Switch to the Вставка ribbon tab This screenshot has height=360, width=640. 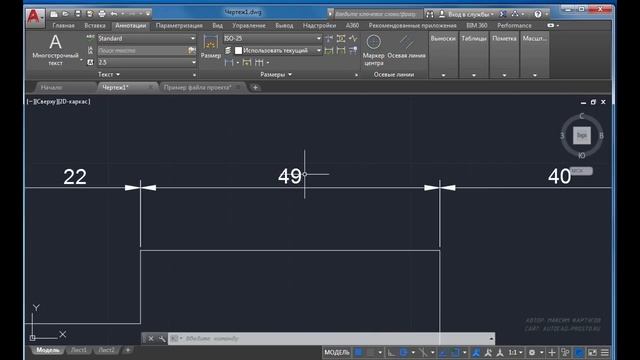[x=95, y=25]
